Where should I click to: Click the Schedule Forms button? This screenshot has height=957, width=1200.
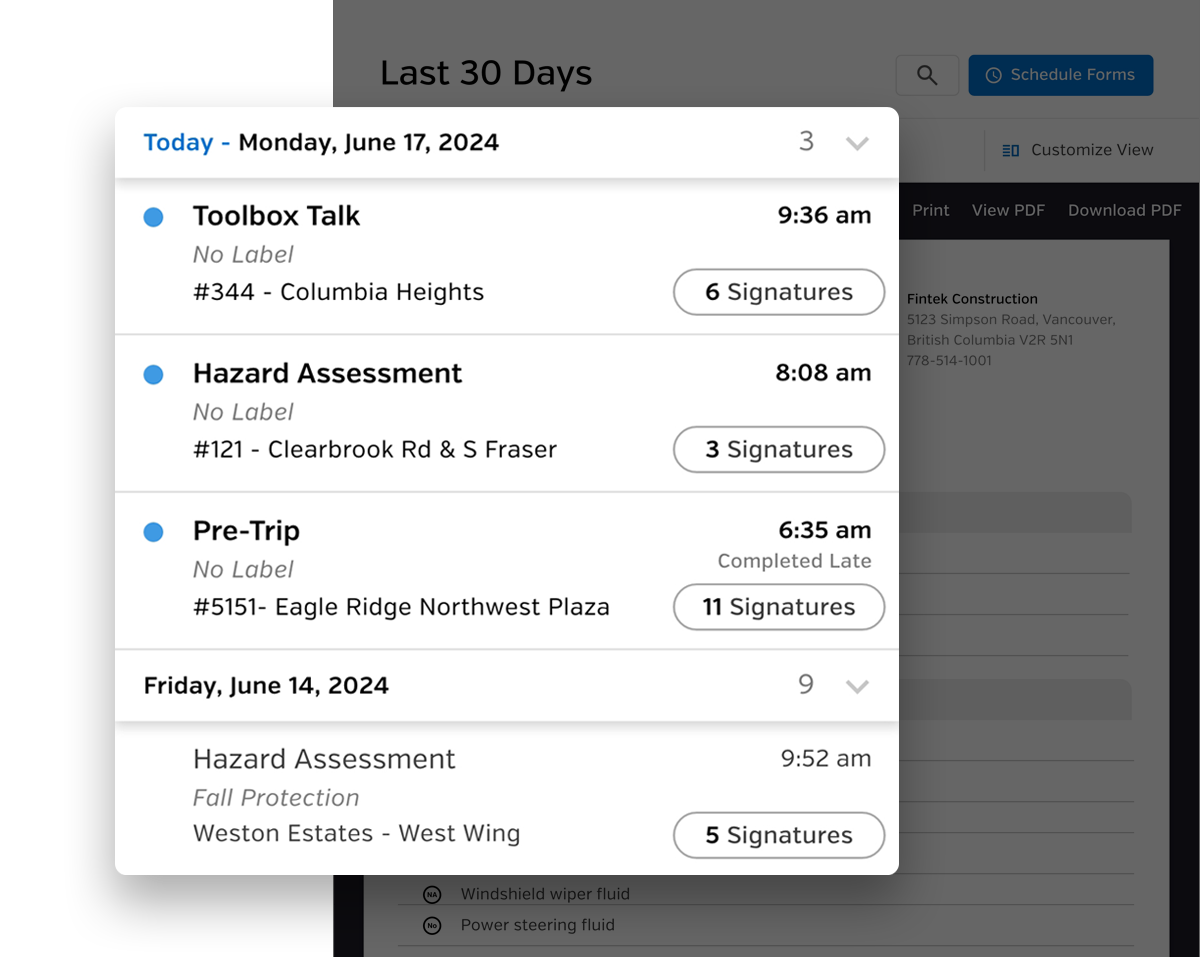point(1060,76)
